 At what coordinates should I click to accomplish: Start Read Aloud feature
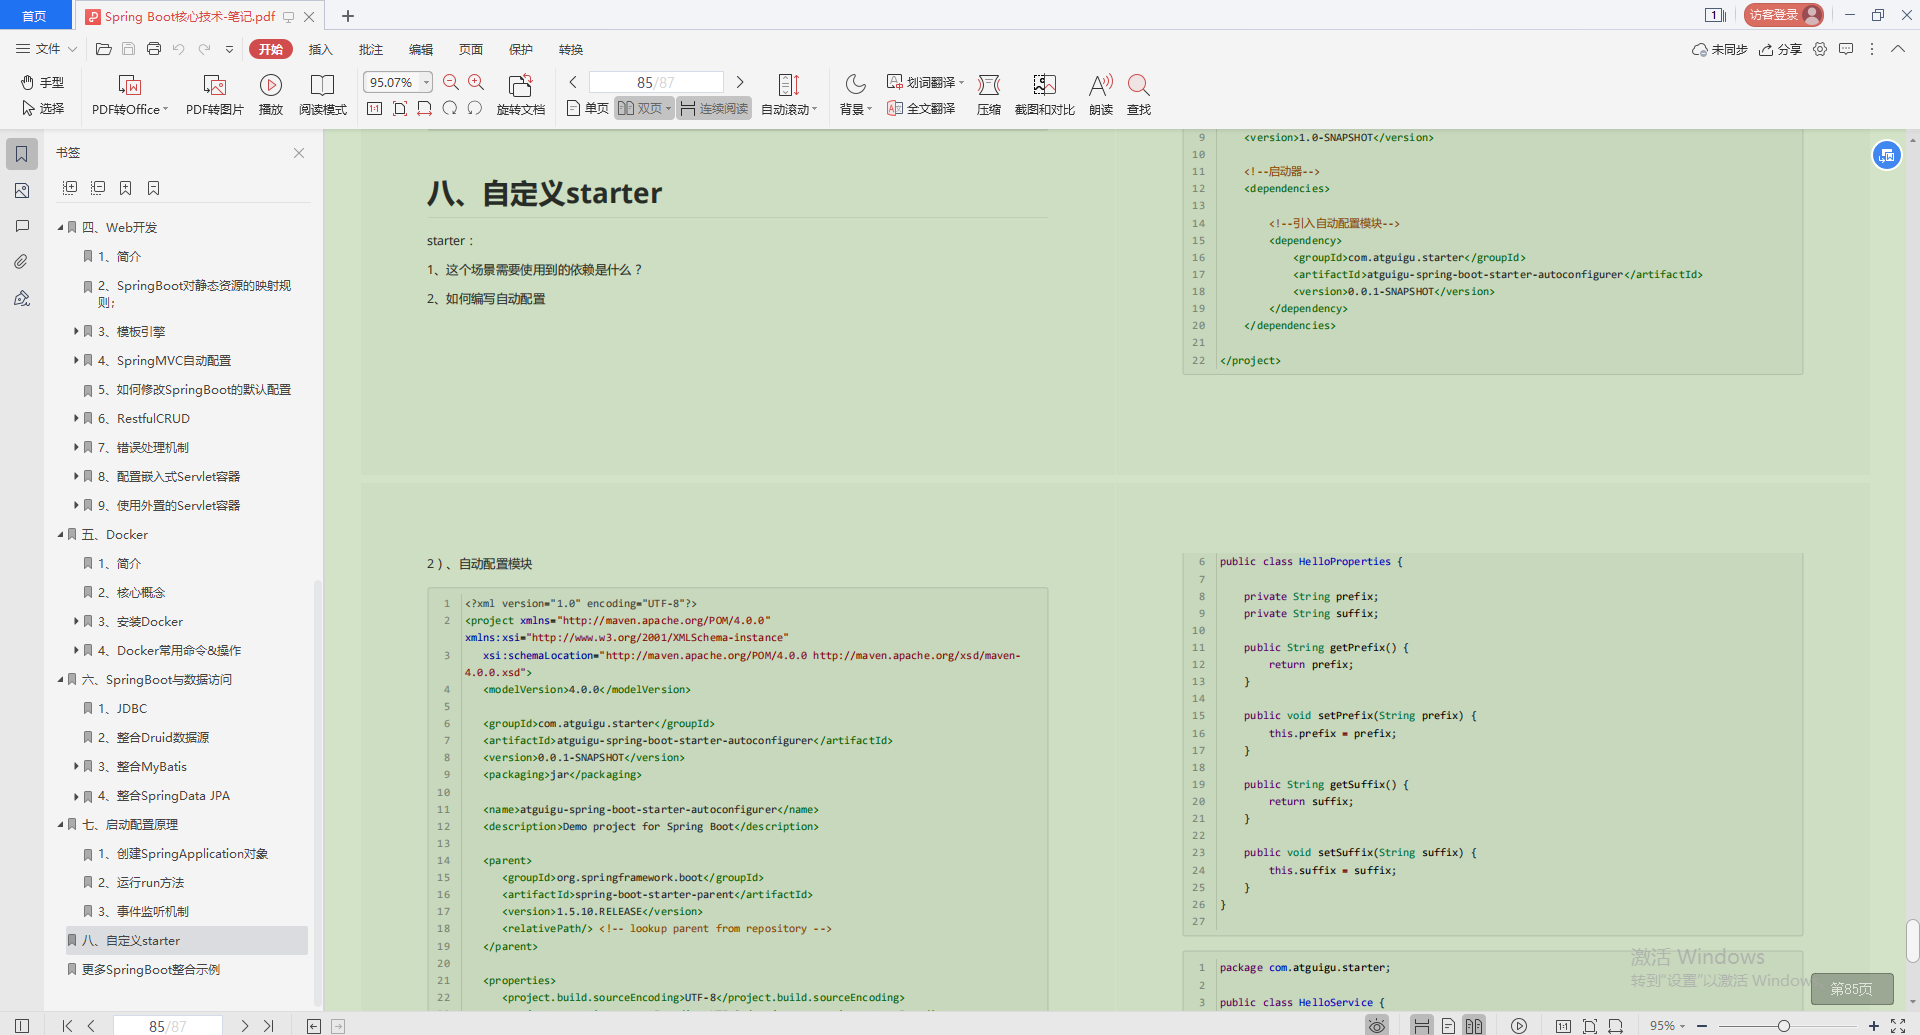click(x=1101, y=95)
